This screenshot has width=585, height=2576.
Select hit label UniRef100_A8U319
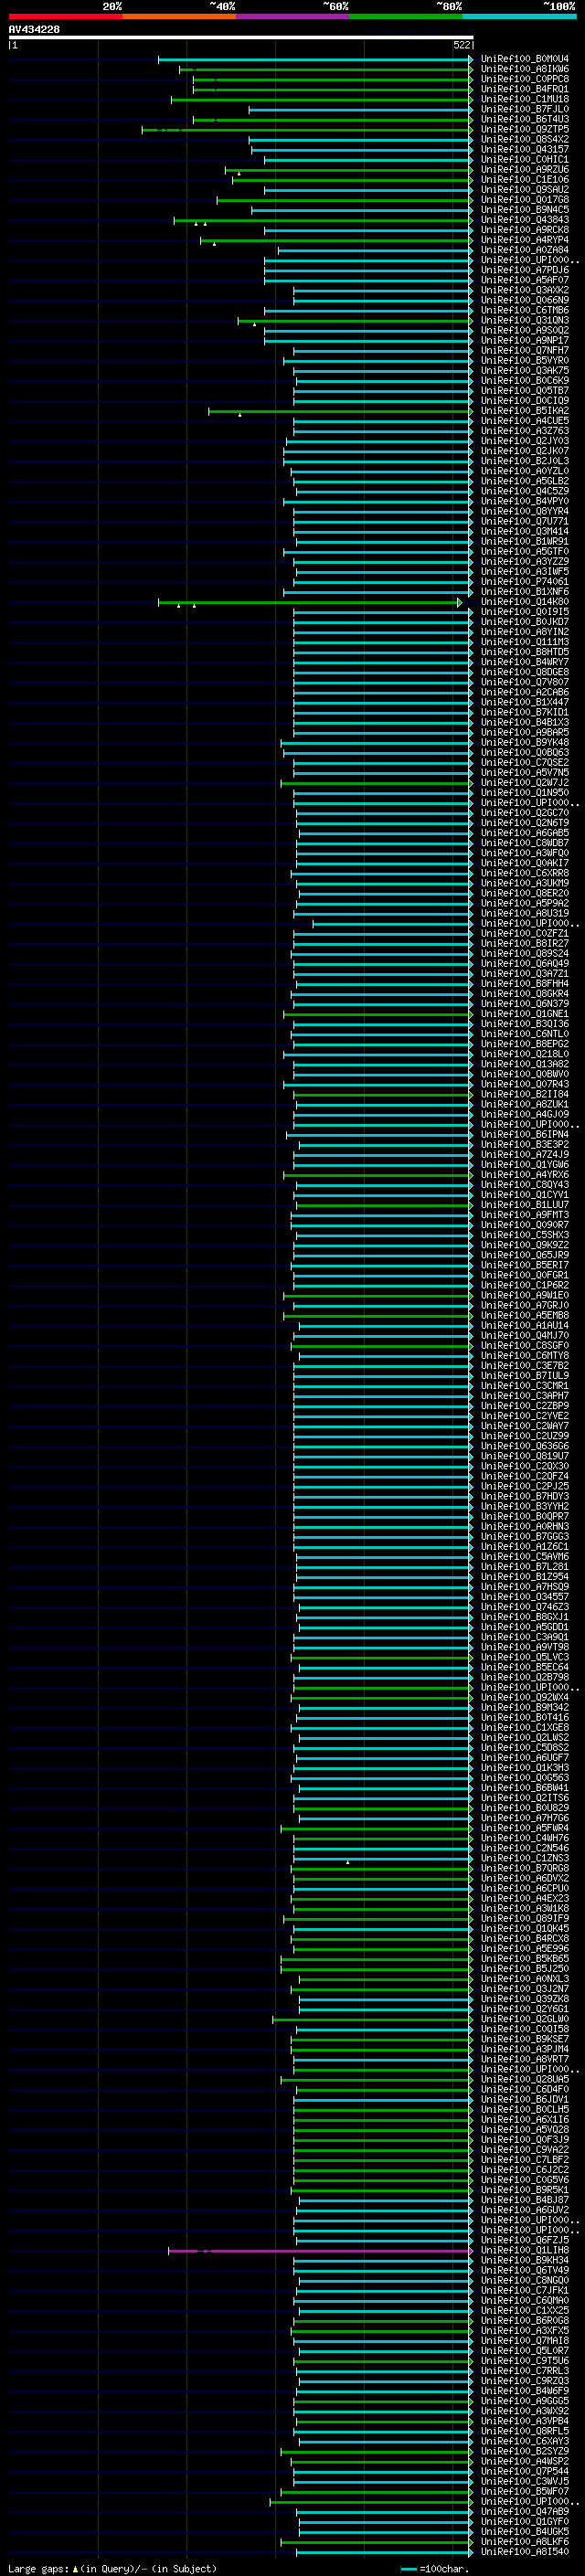pos(525,913)
